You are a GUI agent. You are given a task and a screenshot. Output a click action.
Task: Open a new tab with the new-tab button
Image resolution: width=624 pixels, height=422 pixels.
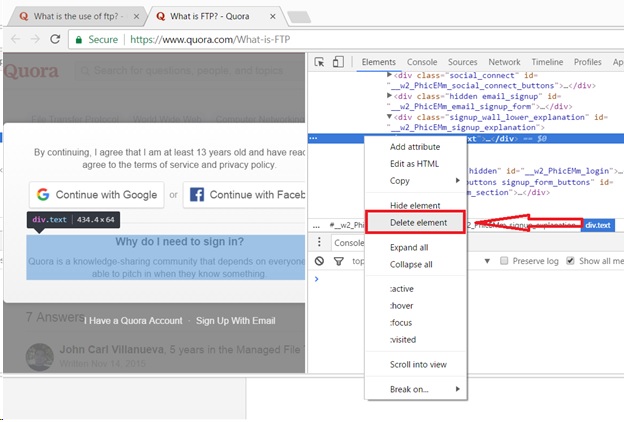(298, 17)
